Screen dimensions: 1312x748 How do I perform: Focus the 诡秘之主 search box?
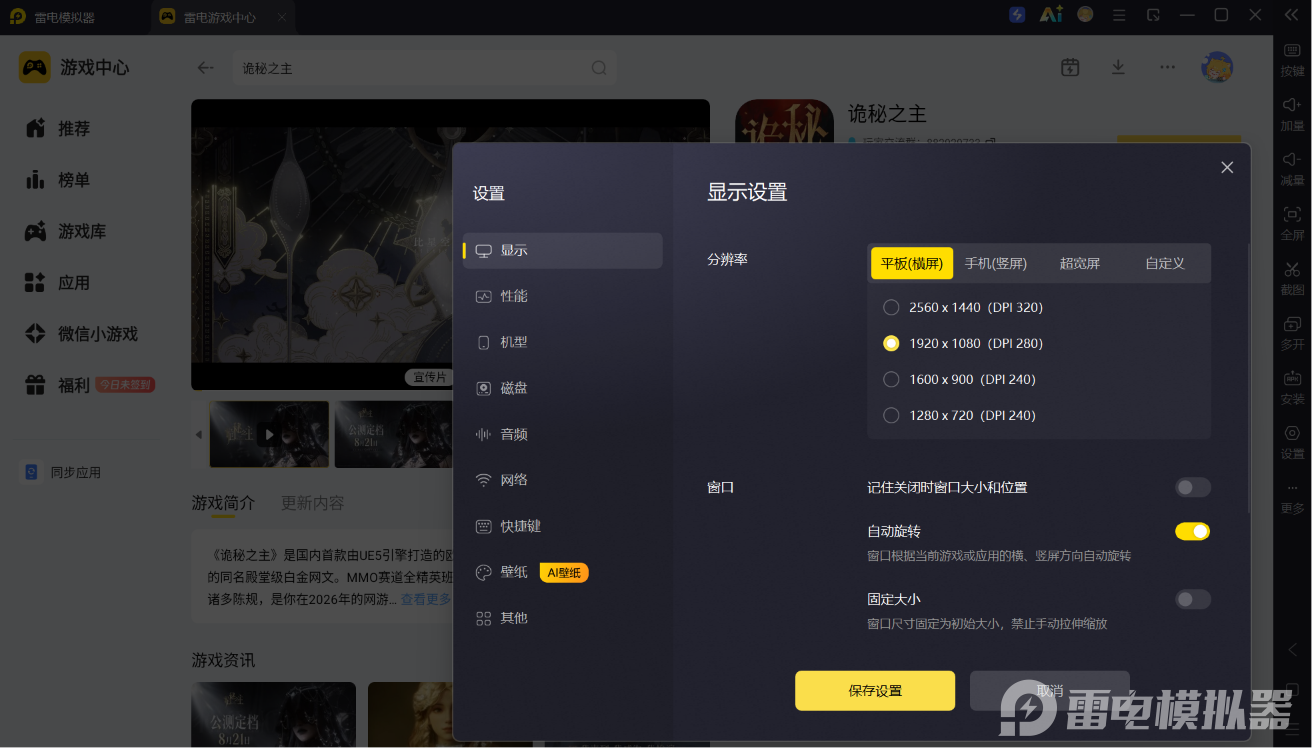tap(423, 68)
